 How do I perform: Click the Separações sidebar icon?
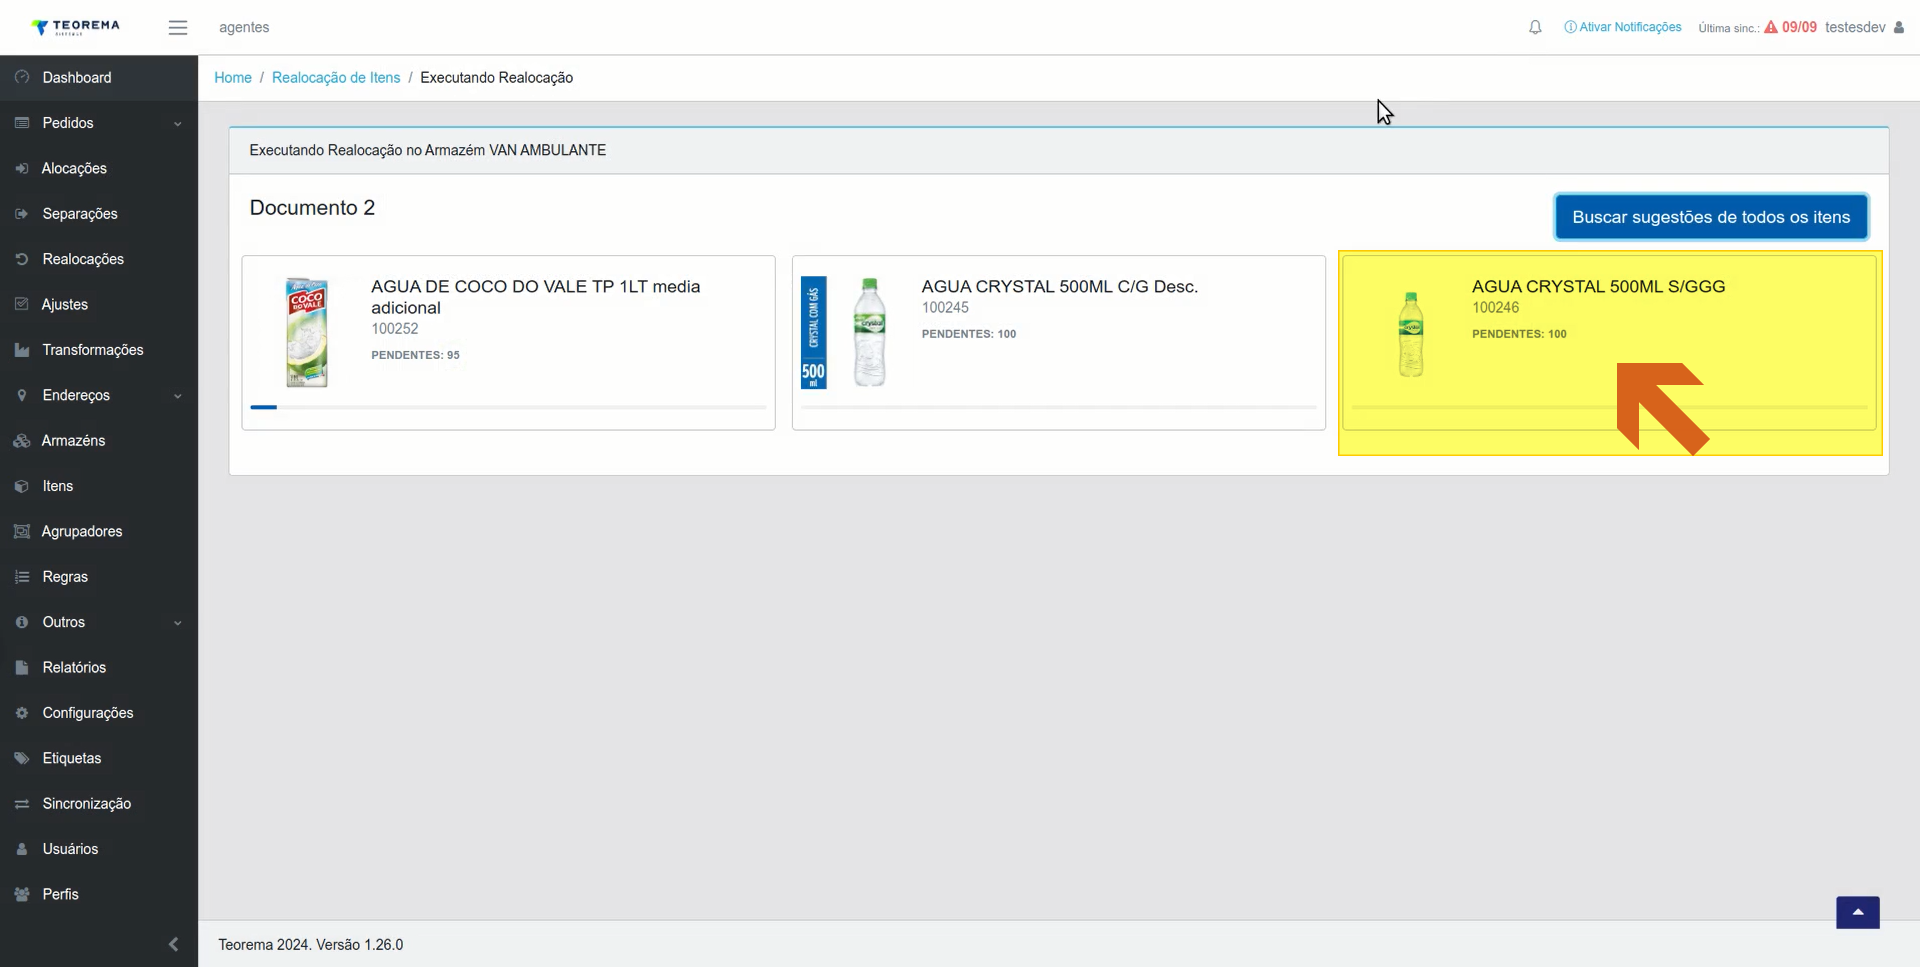click(22, 213)
